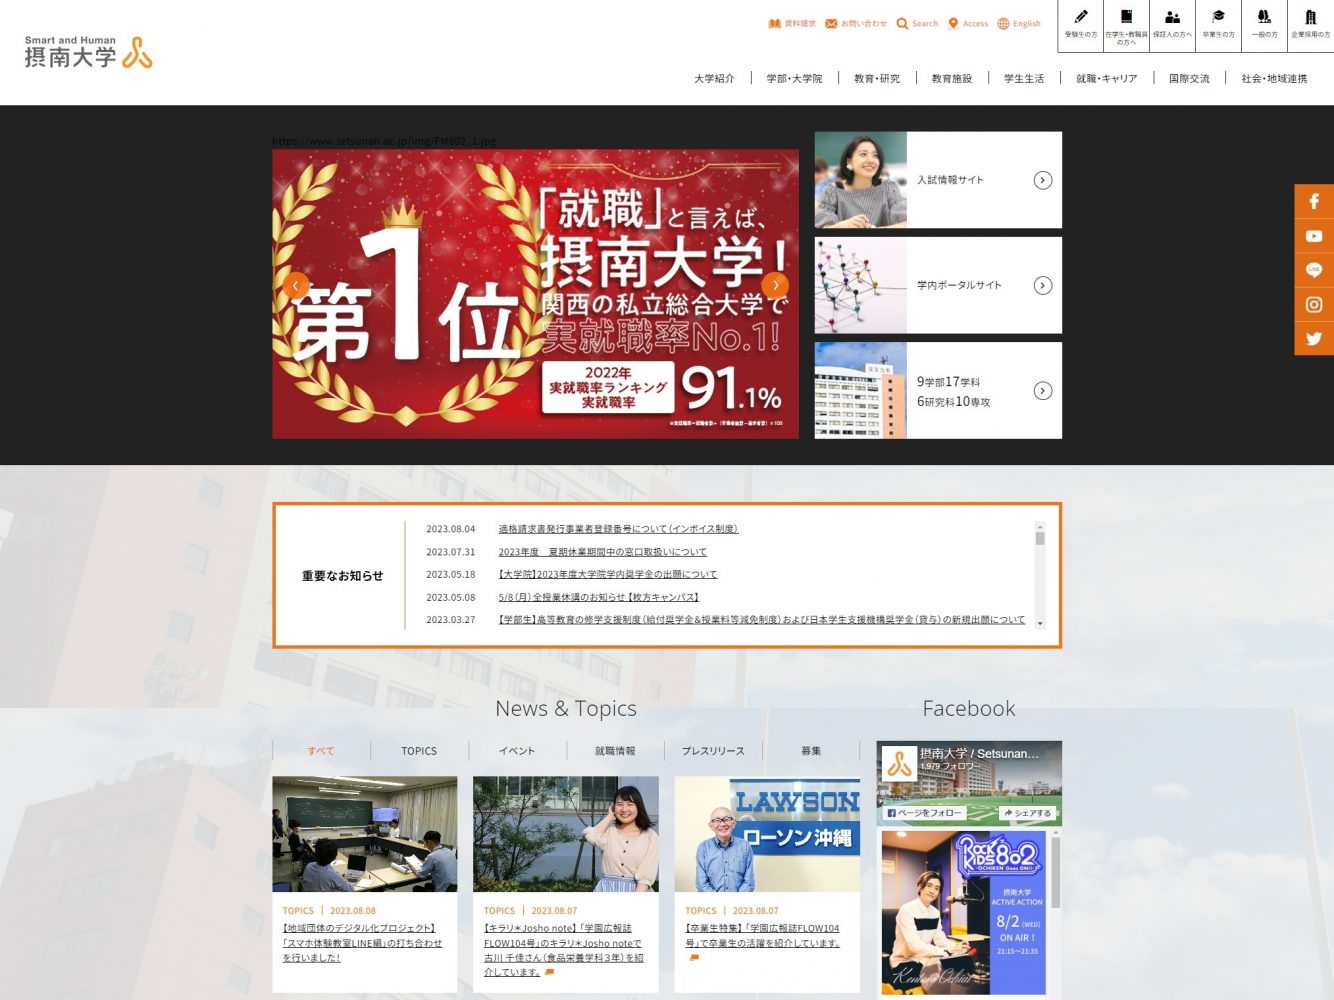Open 地域団体のデジタル化プロジェクト article link

[x=362, y=943]
